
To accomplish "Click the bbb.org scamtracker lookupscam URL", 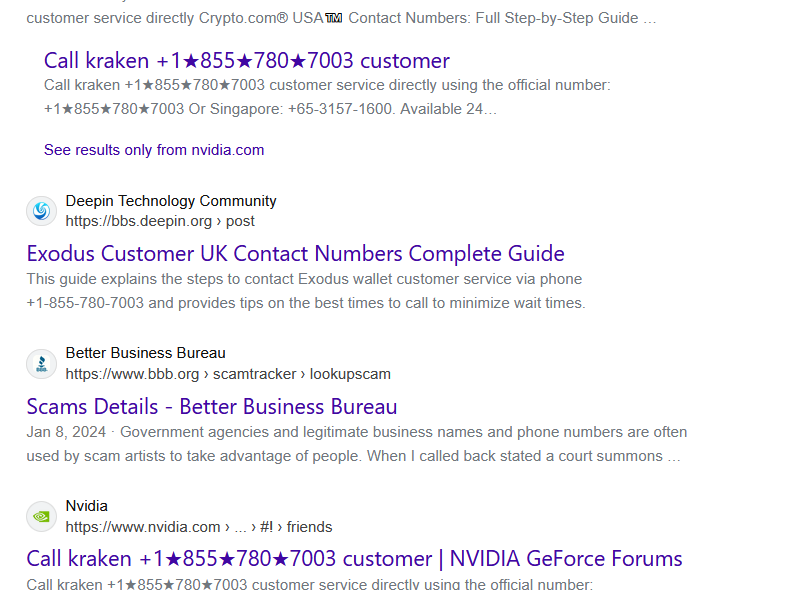I will pyautogui.click(x=228, y=374).
